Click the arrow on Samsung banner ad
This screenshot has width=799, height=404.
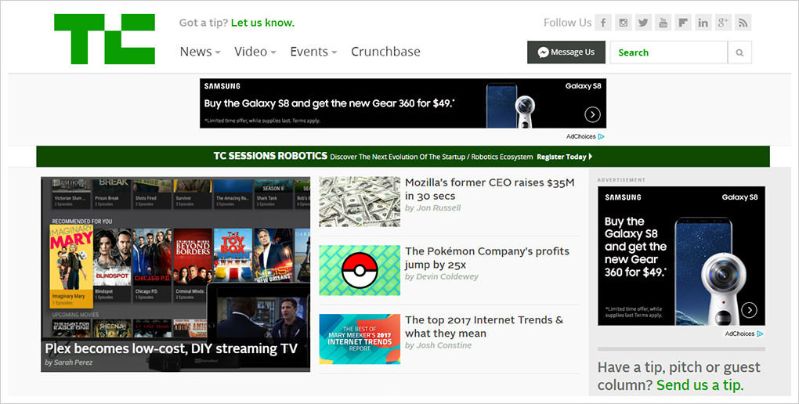pyautogui.click(x=592, y=115)
